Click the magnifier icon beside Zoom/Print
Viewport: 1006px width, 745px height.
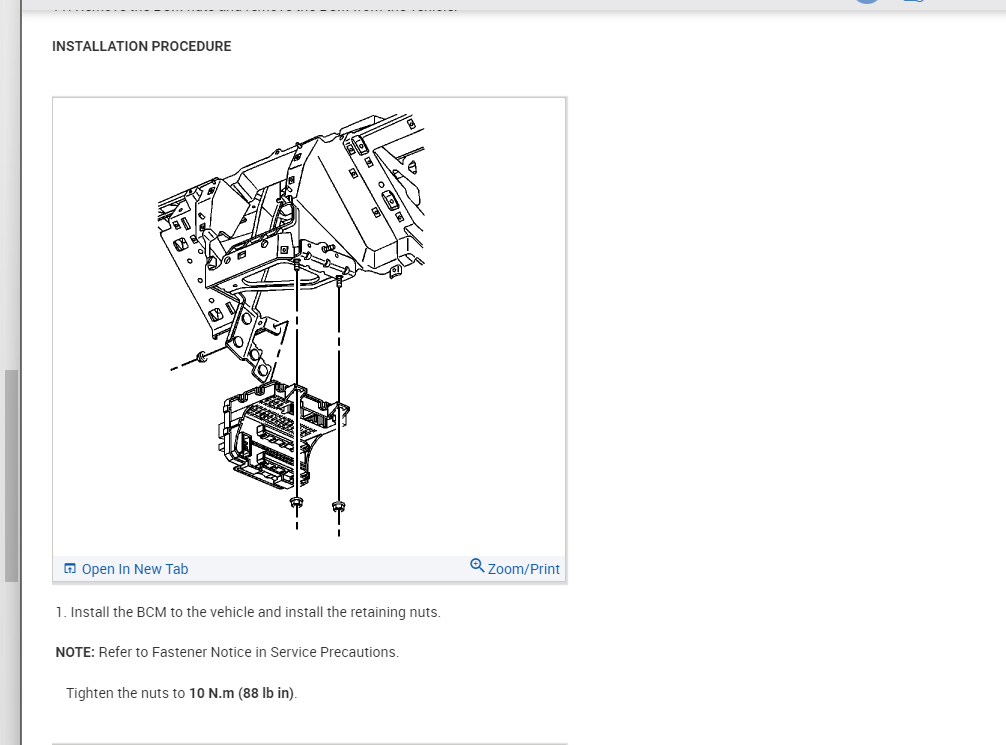pyautogui.click(x=477, y=565)
